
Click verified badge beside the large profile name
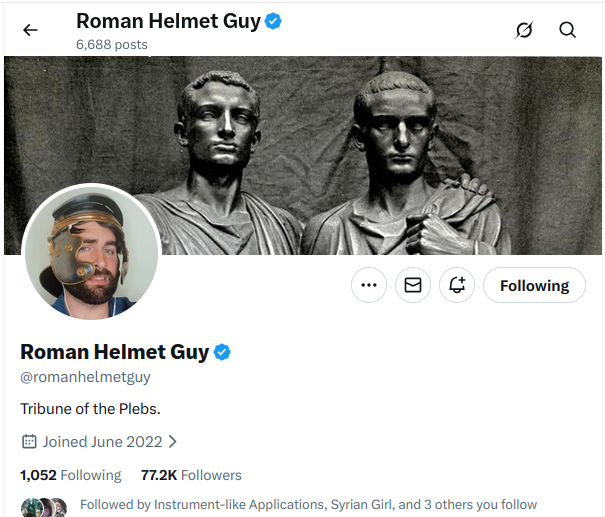click(x=222, y=352)
